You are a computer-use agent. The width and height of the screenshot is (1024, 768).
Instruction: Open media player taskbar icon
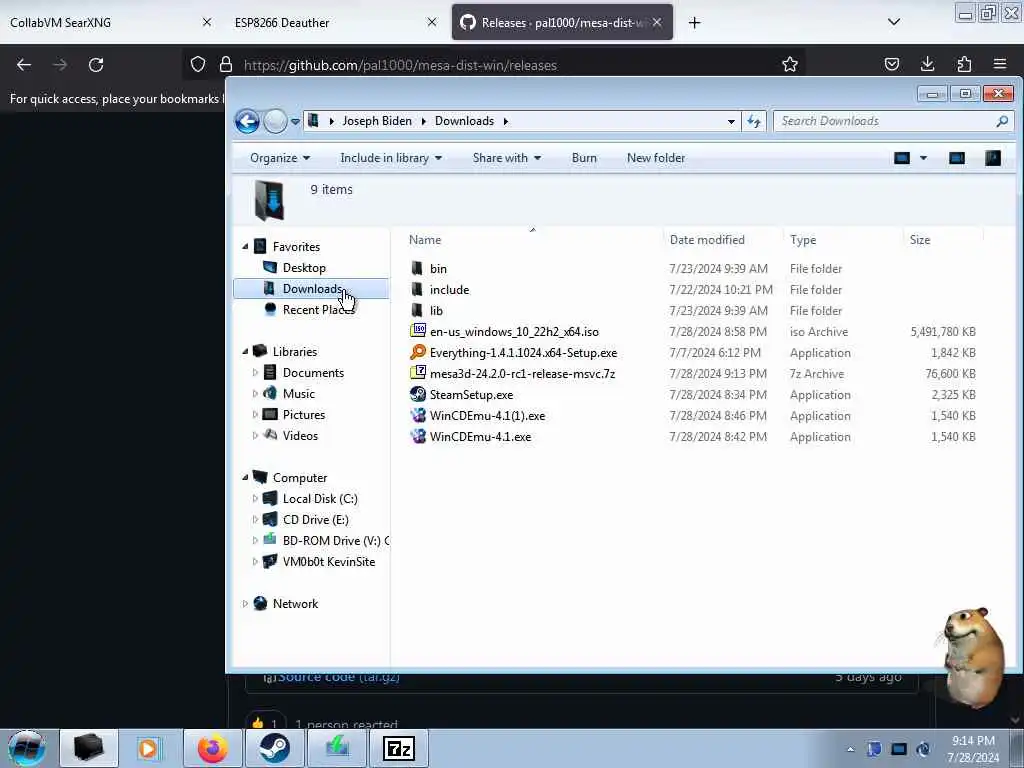[149, 748]
